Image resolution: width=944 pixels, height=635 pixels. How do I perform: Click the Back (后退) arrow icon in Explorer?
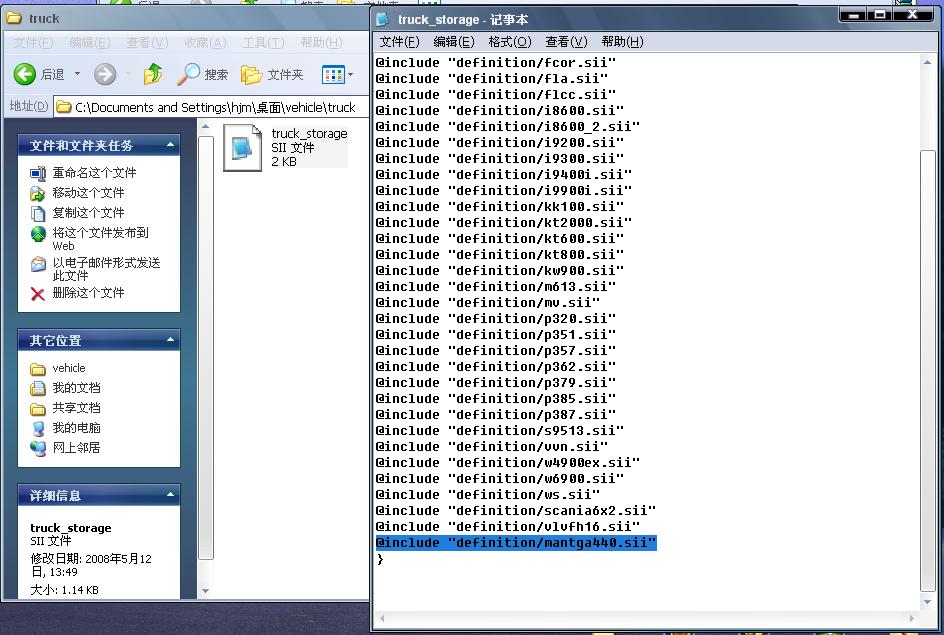tap(25, 74)
